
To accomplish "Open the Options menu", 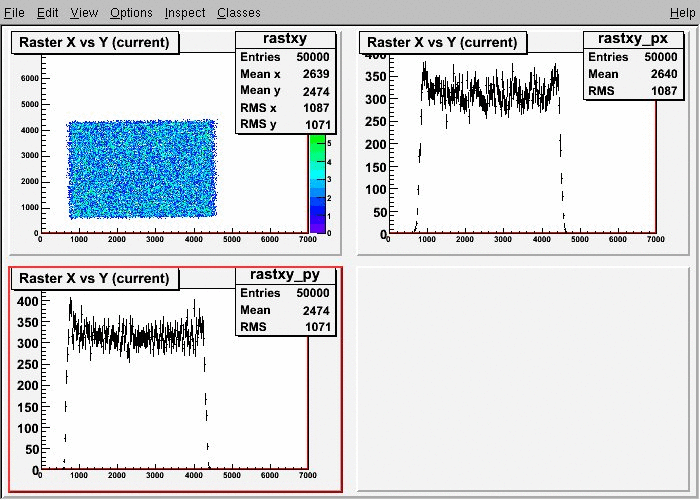I will pos(131,13).
